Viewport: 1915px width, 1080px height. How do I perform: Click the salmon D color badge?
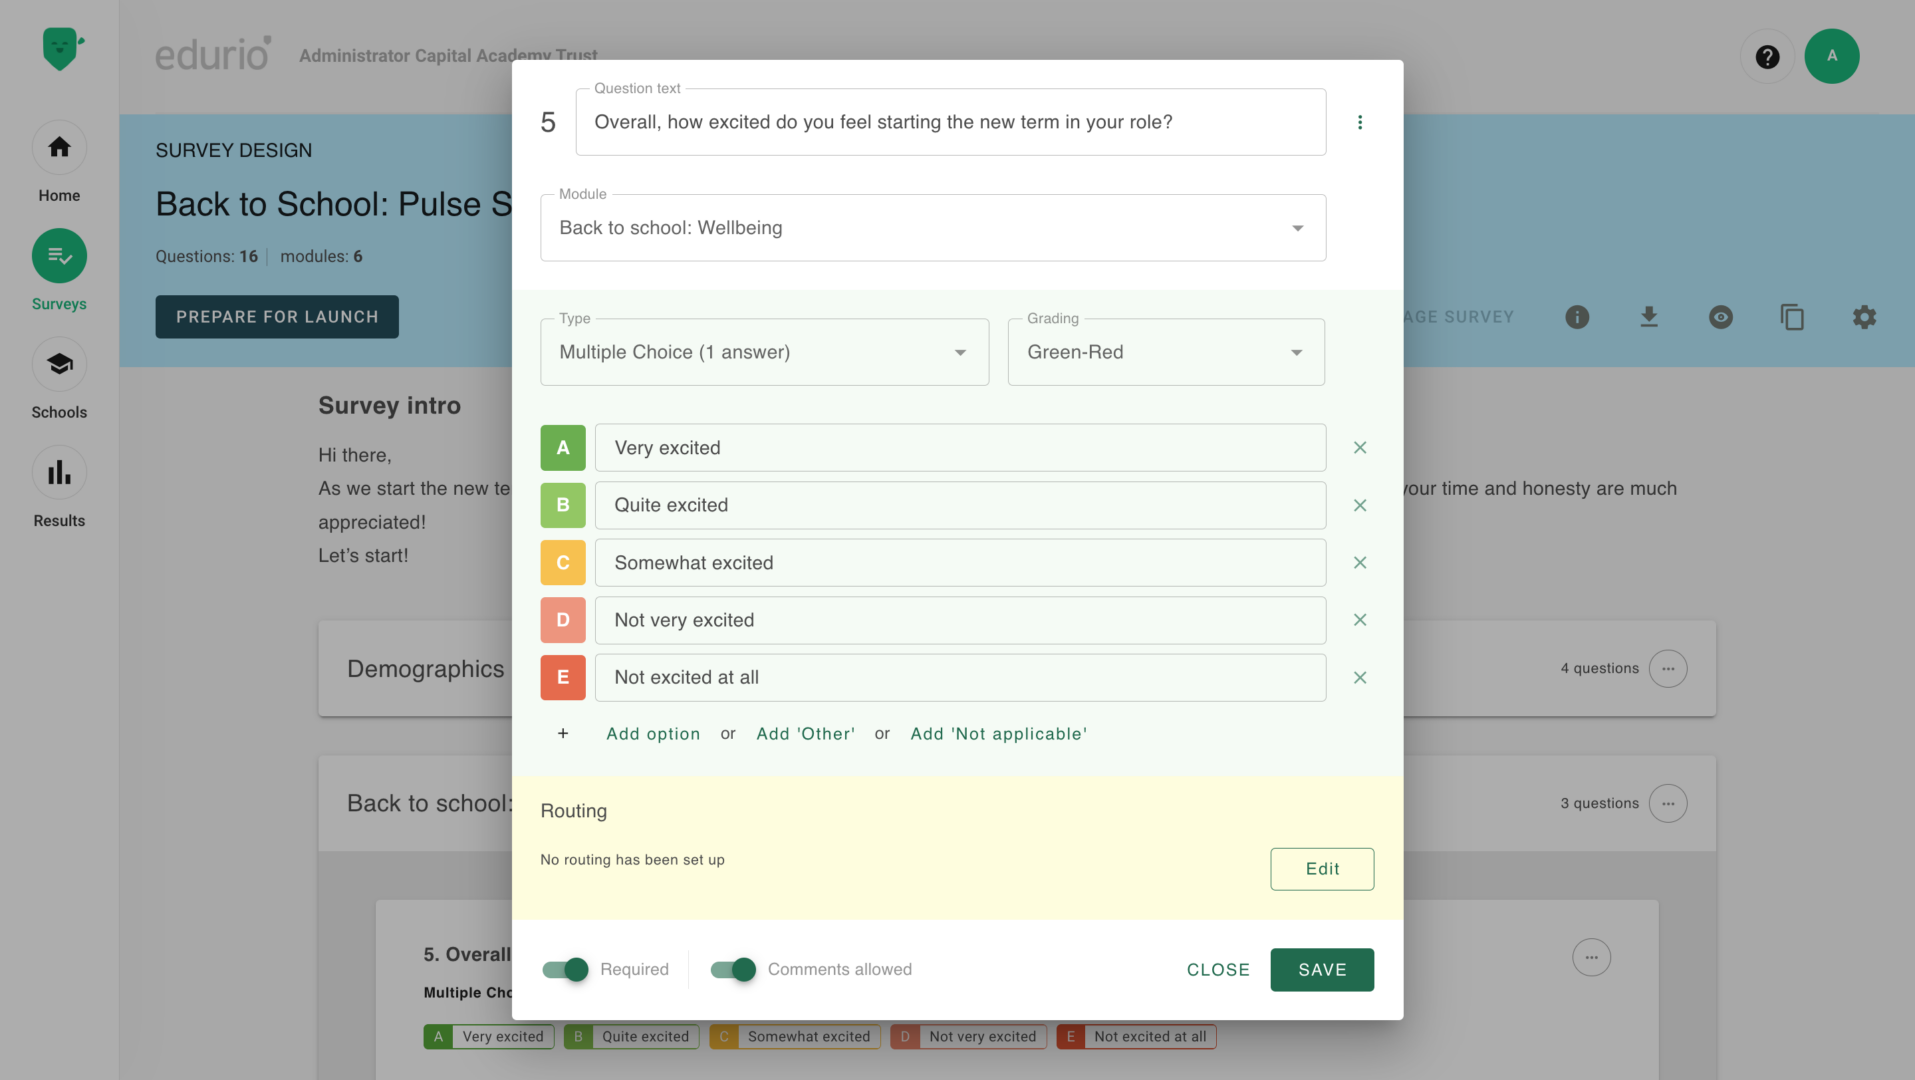coord(563,620)
